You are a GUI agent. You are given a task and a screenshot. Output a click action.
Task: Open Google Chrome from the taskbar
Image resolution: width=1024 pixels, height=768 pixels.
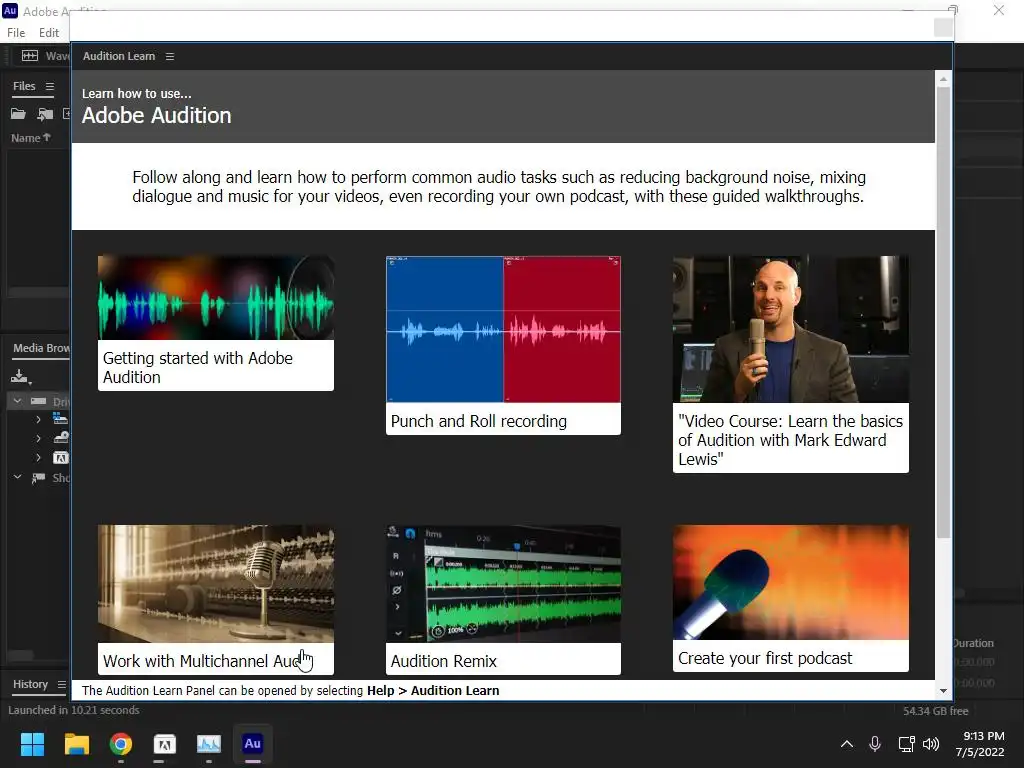tap(121, 744)
